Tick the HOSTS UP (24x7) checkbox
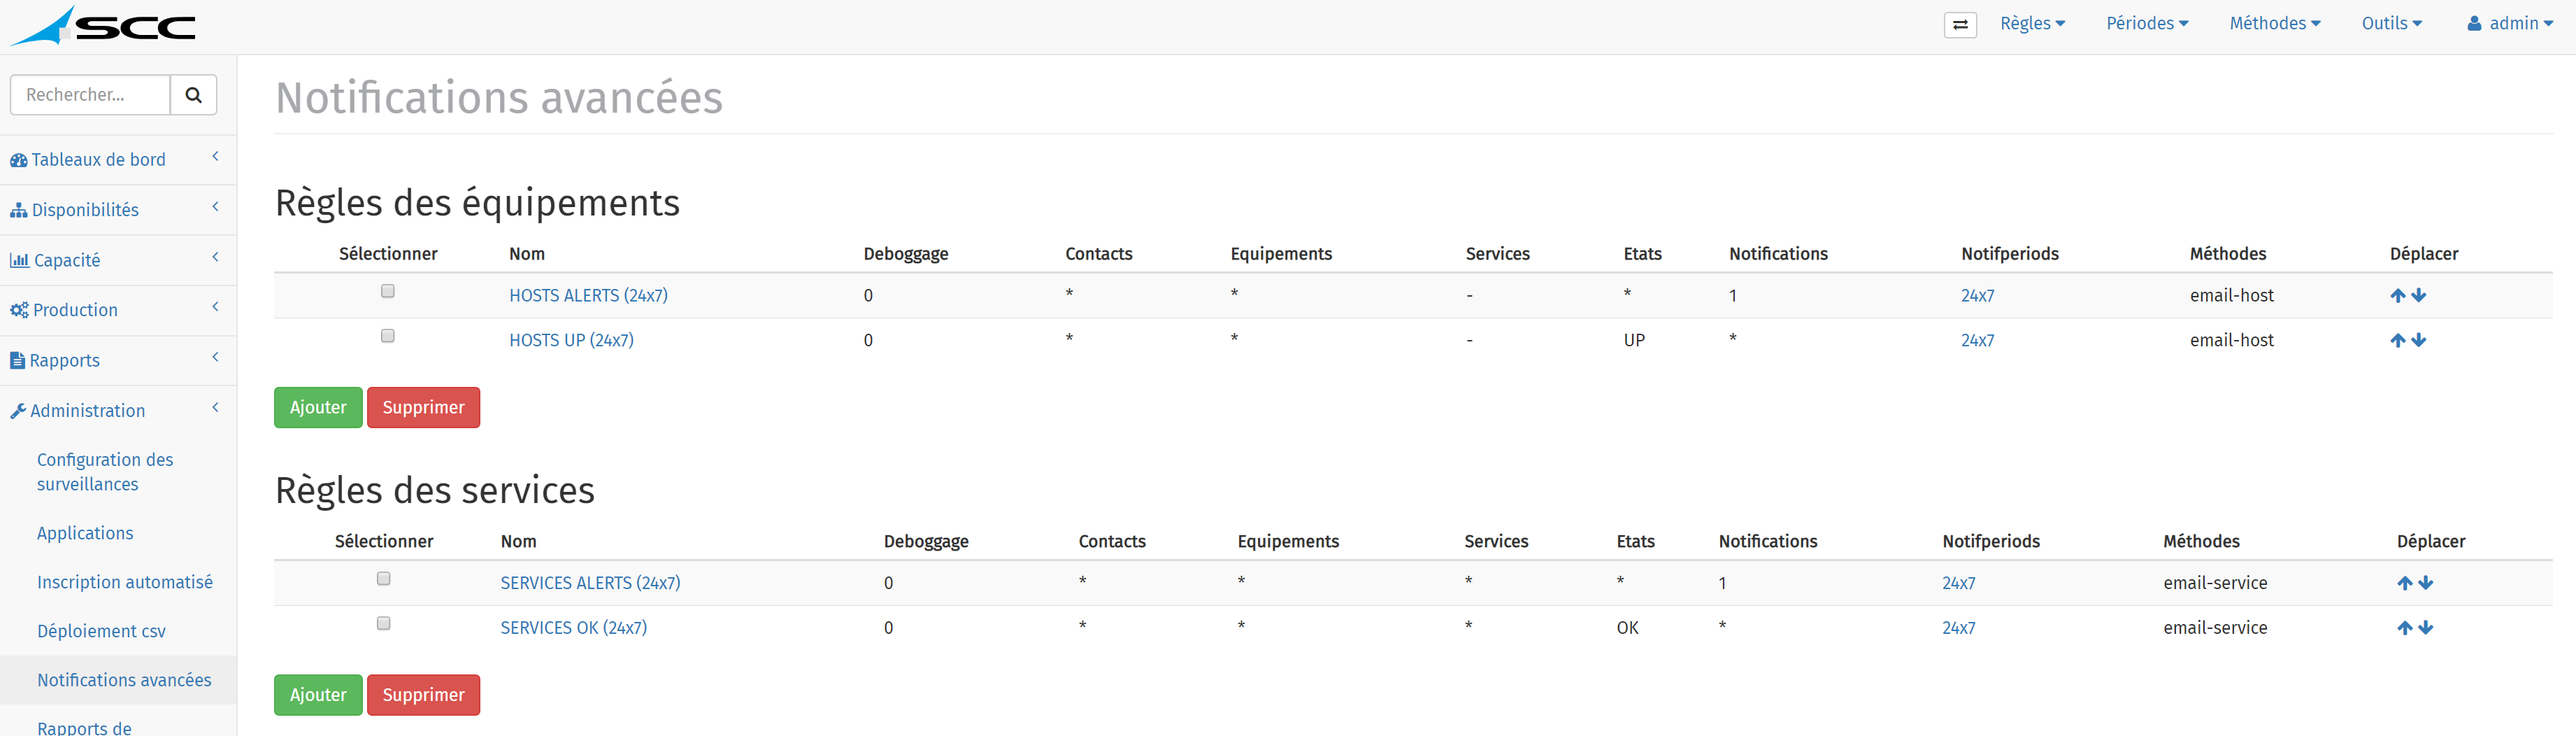Image resolution: width=2576 pixels, height=736 pixels. (388, 336)
